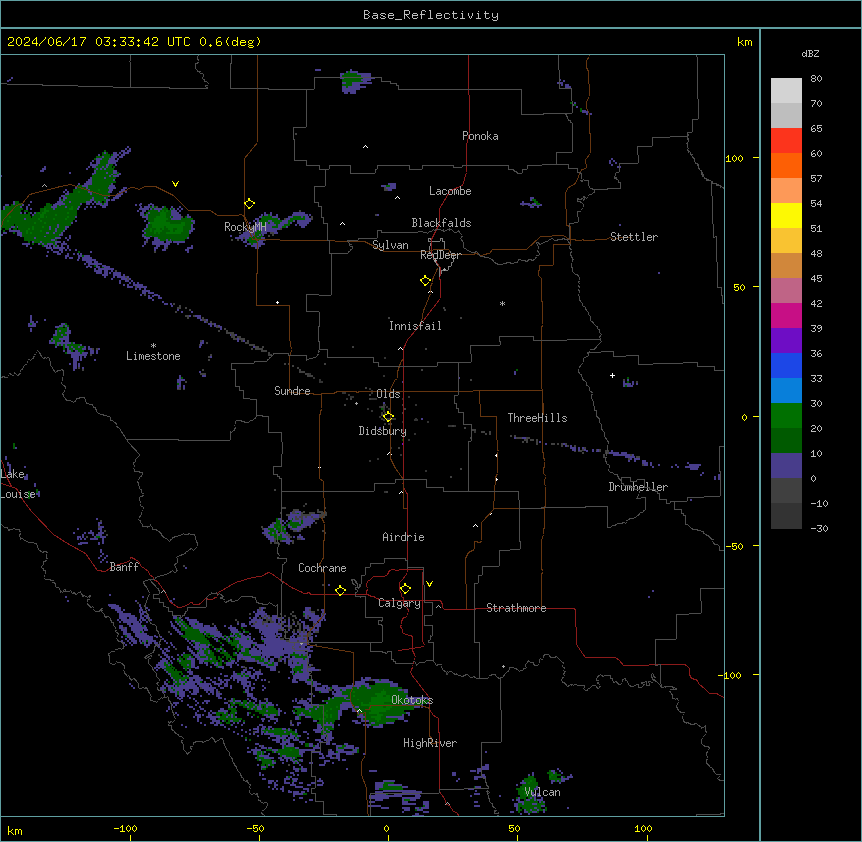Viewport: 862px width, 842px height.
Task: Click yellow diamond marker south of RedDeer
Action: [425, 281]
